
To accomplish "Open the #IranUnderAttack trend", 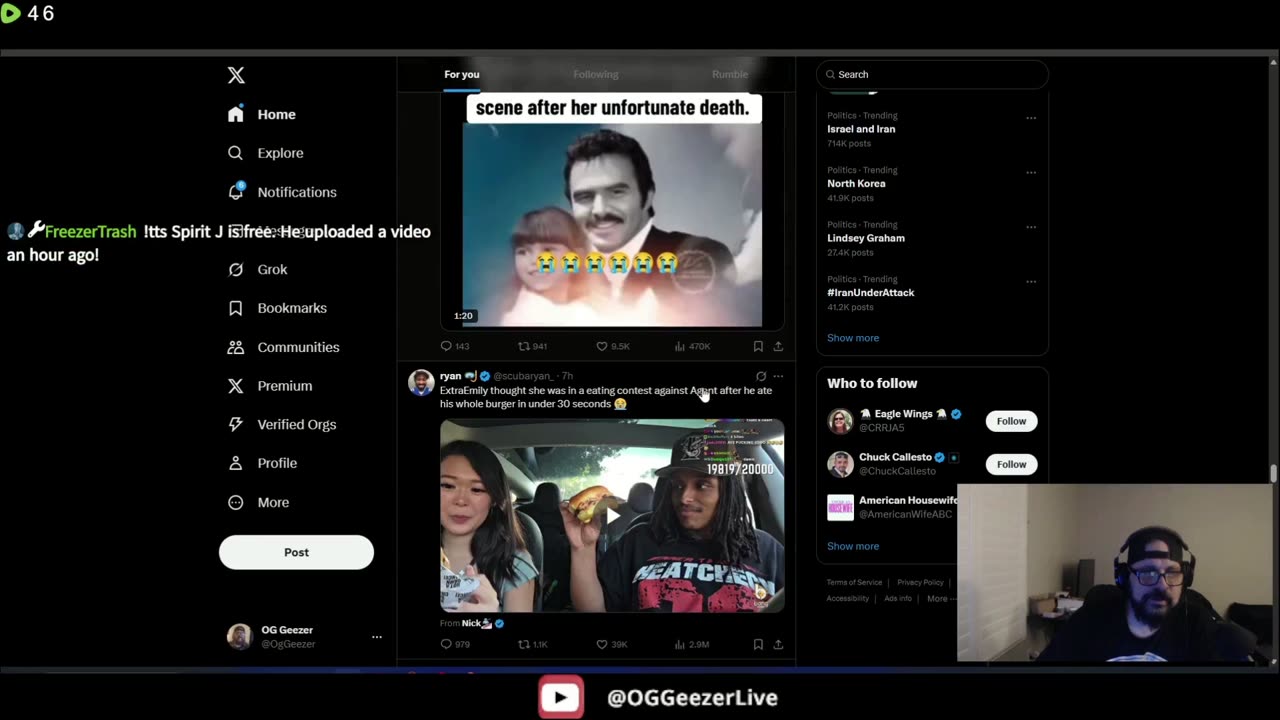I will click(871, 292).
